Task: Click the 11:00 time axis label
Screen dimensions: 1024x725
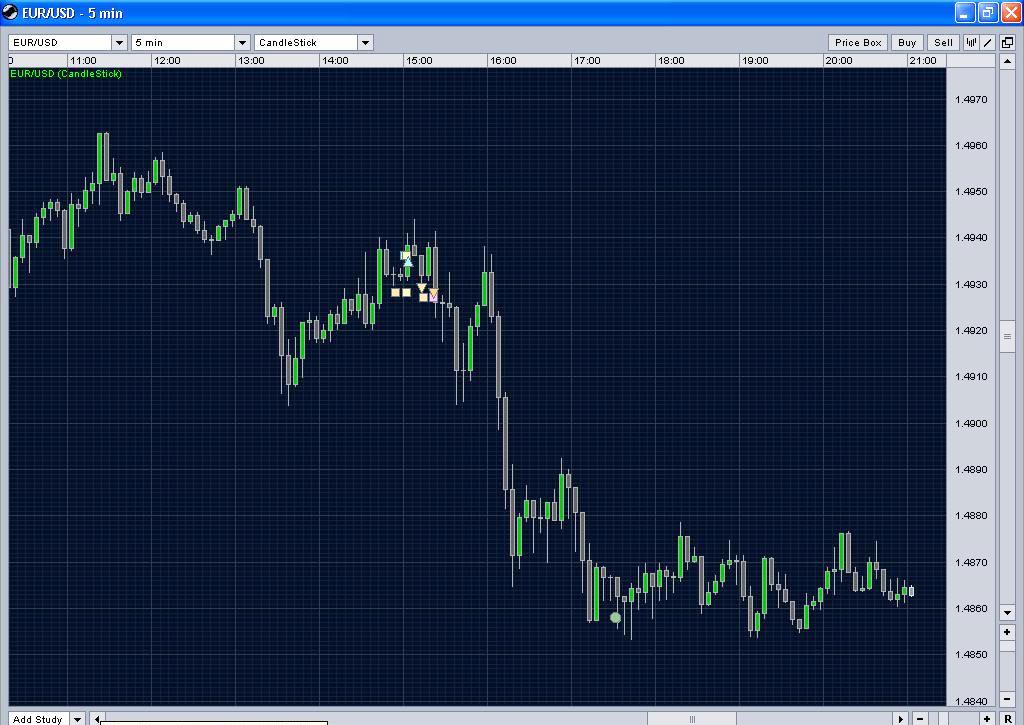Action: [83, 61]
